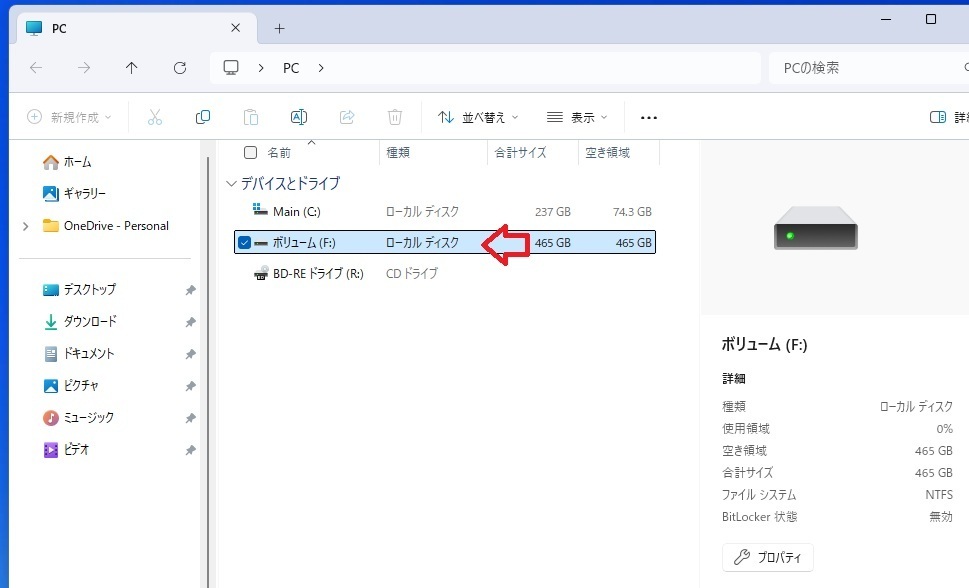Click the 74.3 GB free space cell
This screenshot has width=969, height=588.
632,211
